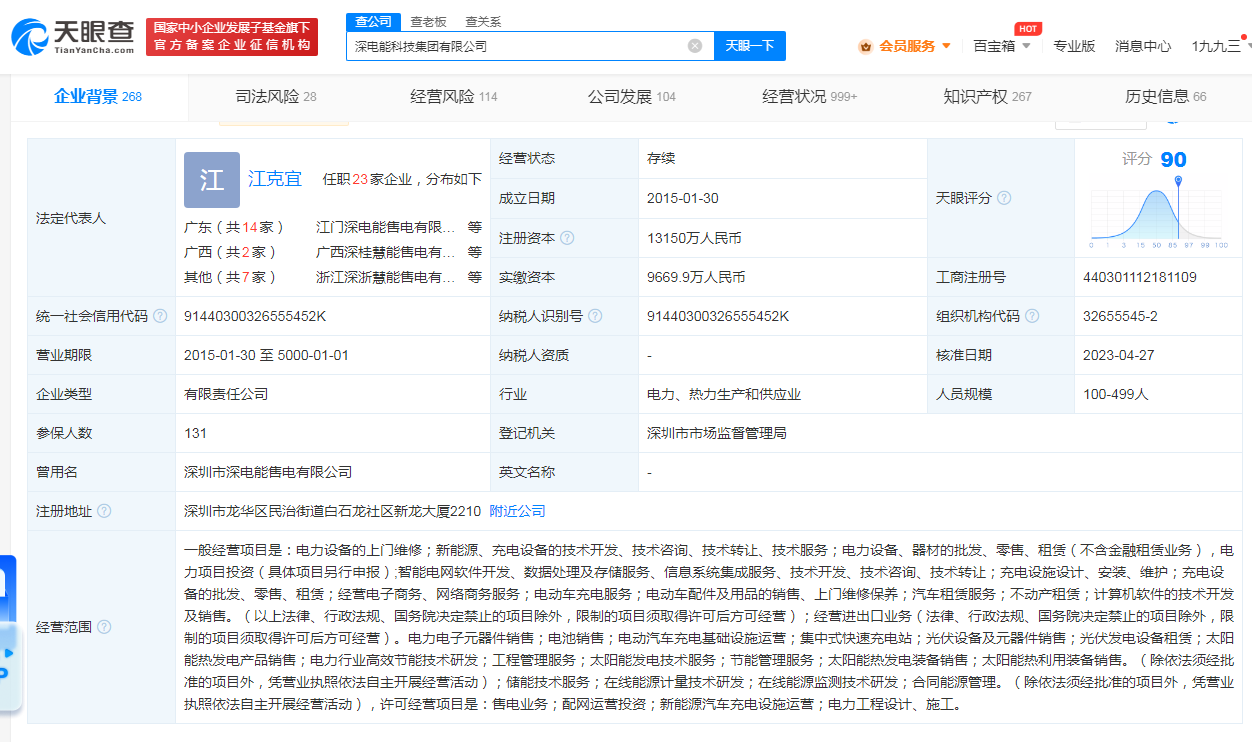Select the 企业背景 tab
Screen dimensions: 1252x742
coord(98,97)
